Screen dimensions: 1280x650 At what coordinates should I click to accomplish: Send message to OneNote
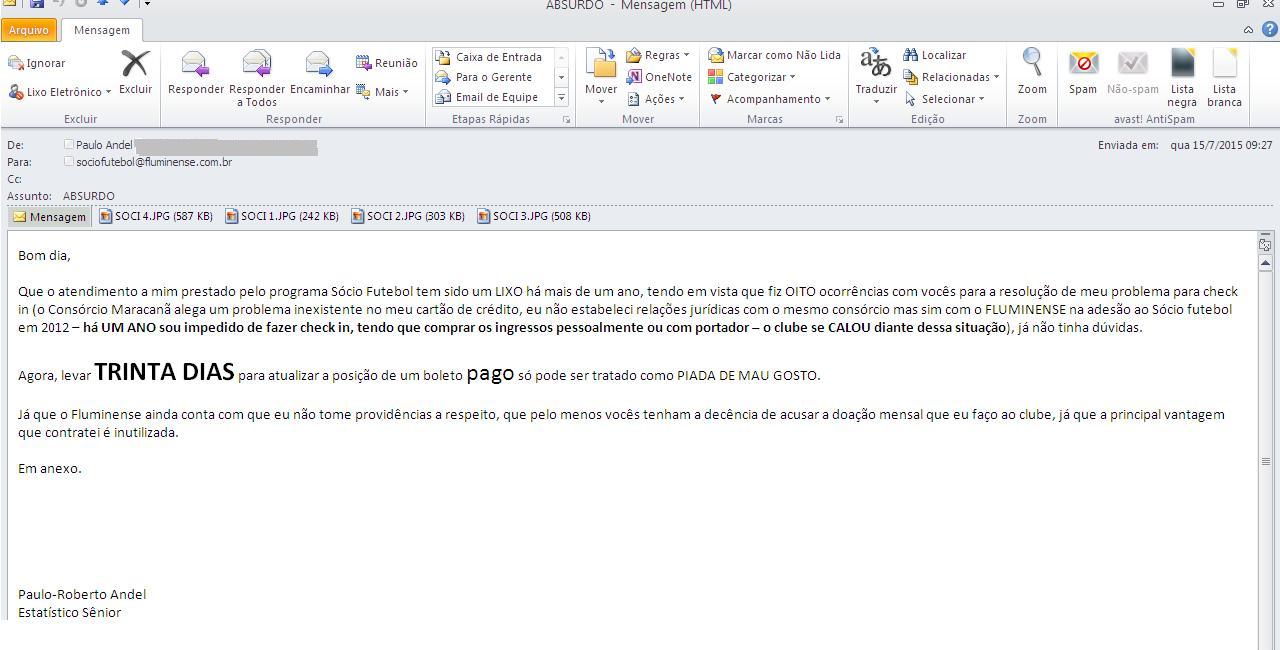659,77
